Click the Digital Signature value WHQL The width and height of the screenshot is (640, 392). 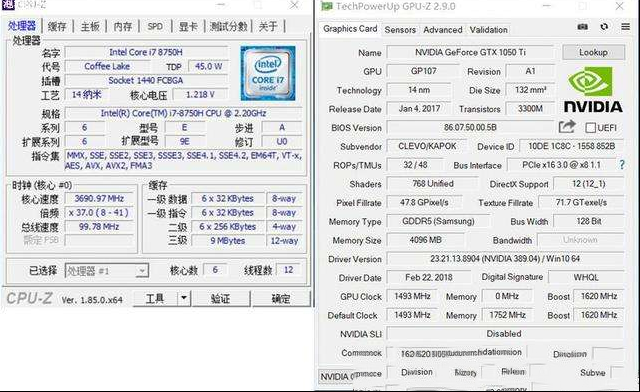(586, 278)
